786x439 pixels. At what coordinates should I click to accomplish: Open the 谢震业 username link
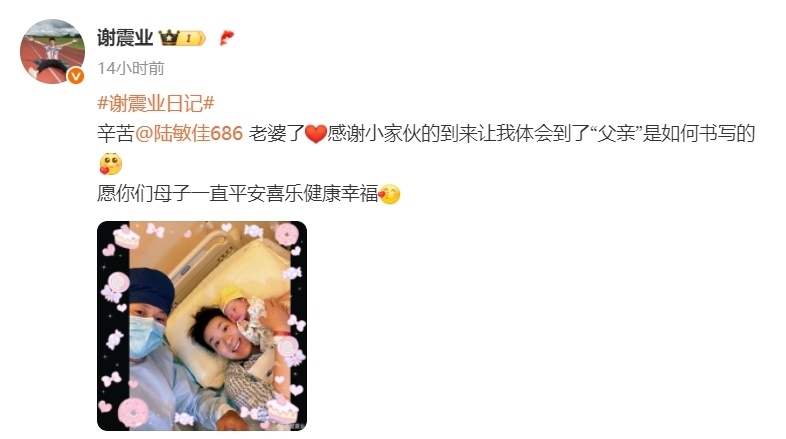tap(125, 38)
